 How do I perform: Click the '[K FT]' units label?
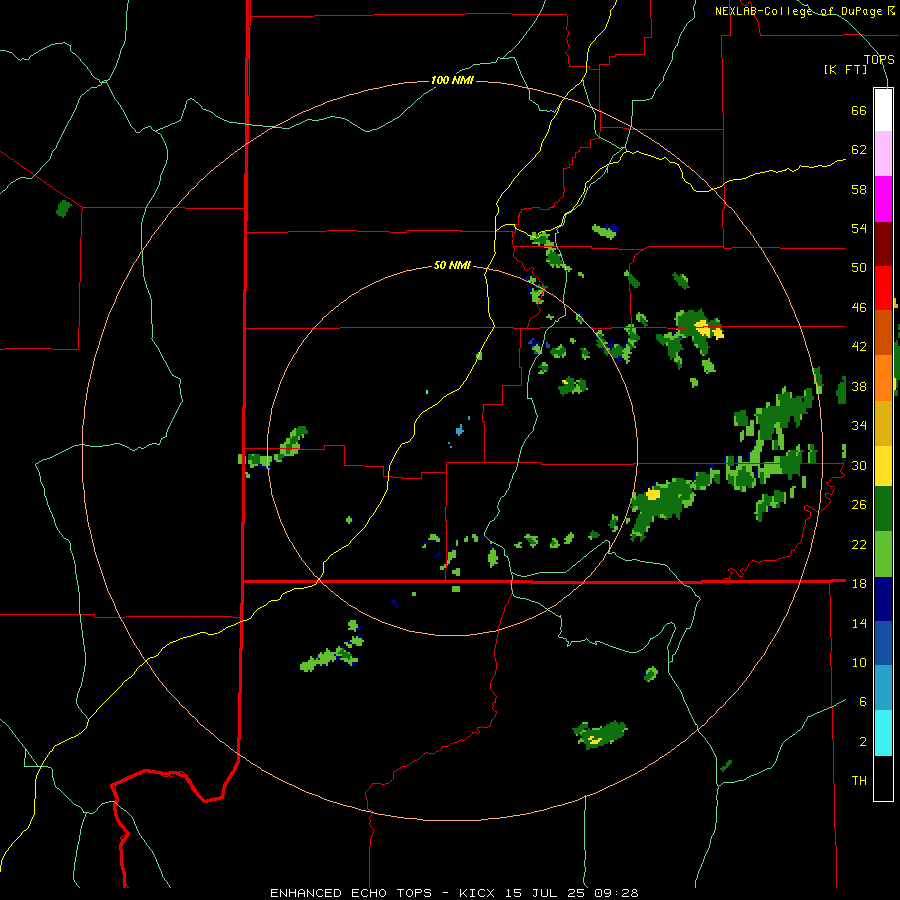845,69
